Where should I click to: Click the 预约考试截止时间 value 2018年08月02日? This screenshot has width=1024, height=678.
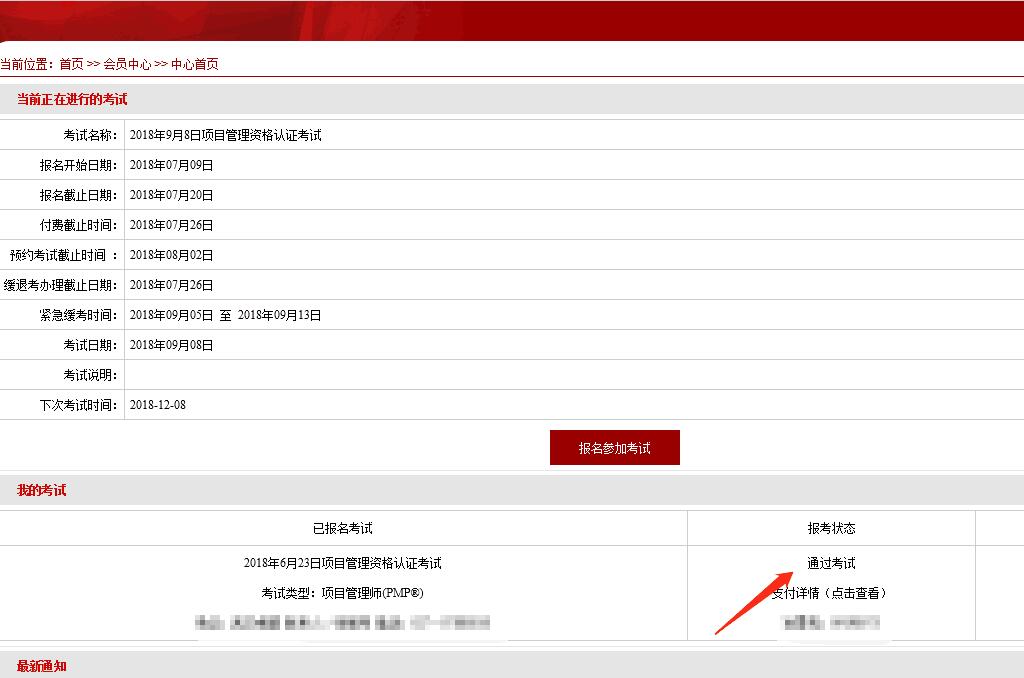pyautogui.click(x=171, y=255)
